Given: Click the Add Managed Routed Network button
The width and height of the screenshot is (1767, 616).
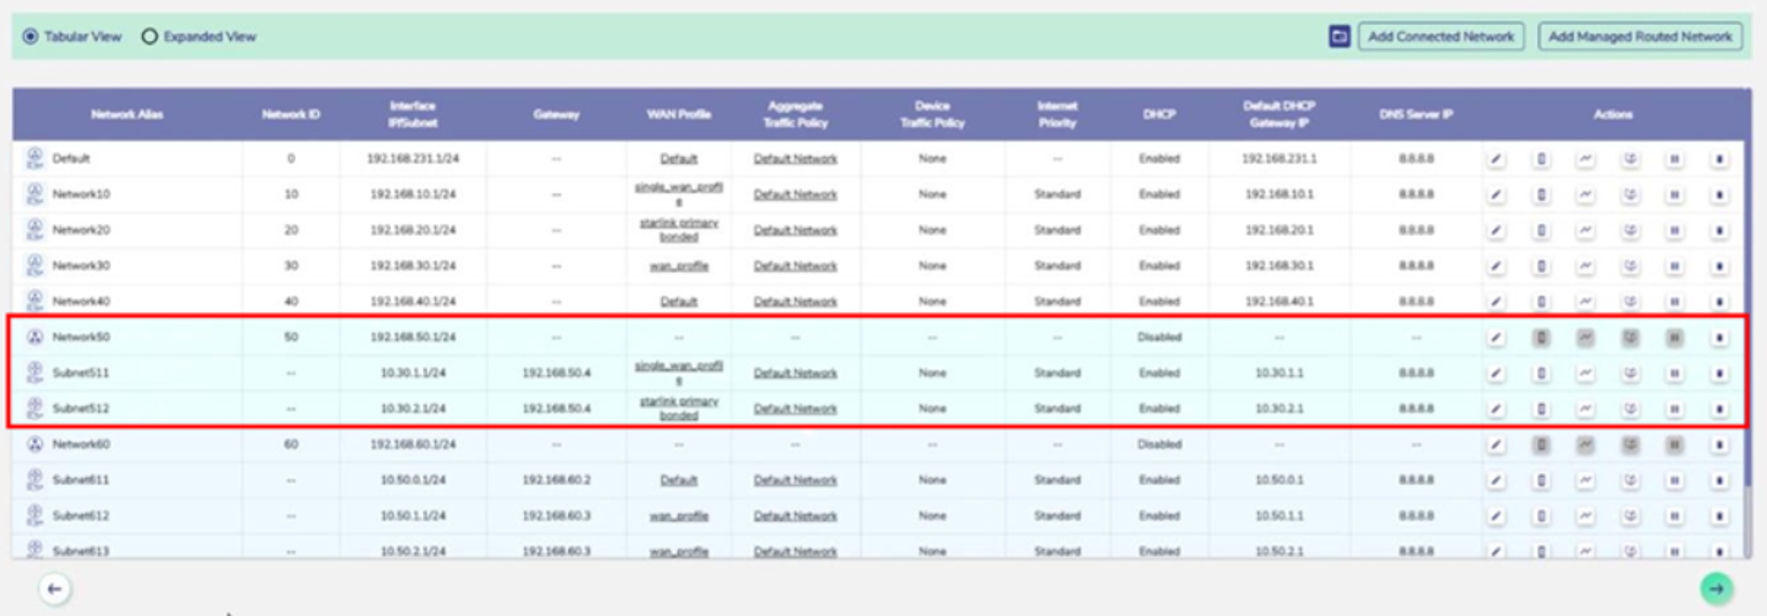Looking at the screenshot, I should (x=1640, y=37).
